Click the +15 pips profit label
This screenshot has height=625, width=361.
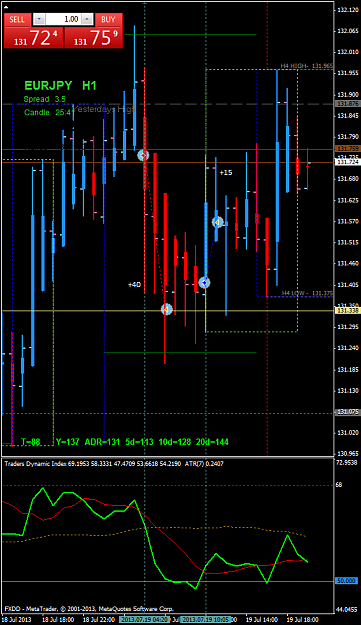[x=226, y=173]
